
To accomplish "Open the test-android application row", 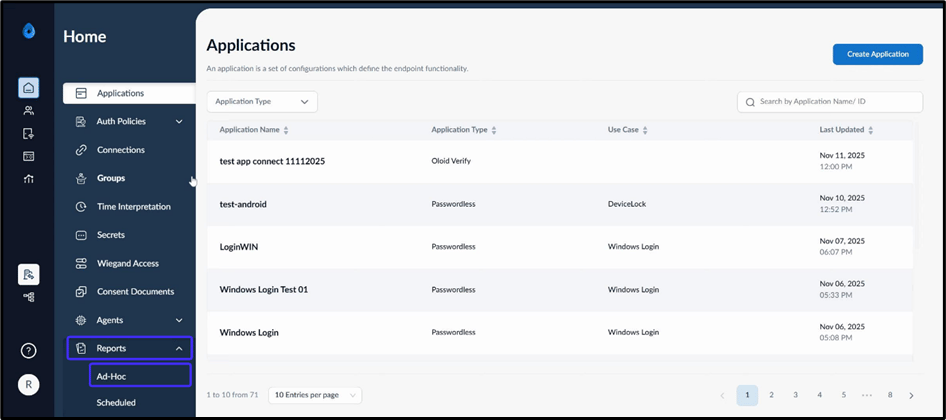I will (x=560, y=205).
